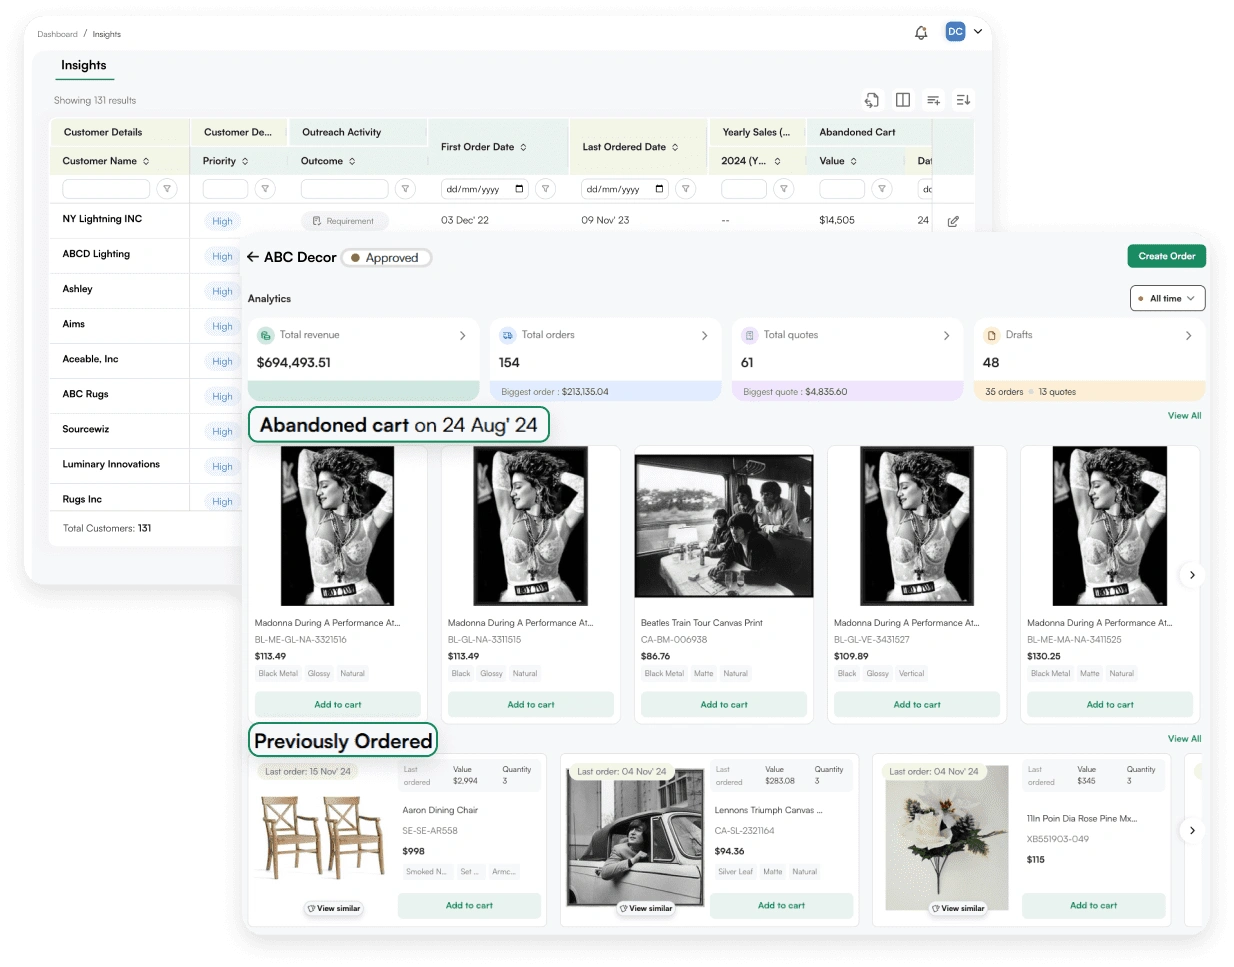The image size is (1234, 967).
Task: Open the export data icon above the table
Action: (x=871, y=100)
